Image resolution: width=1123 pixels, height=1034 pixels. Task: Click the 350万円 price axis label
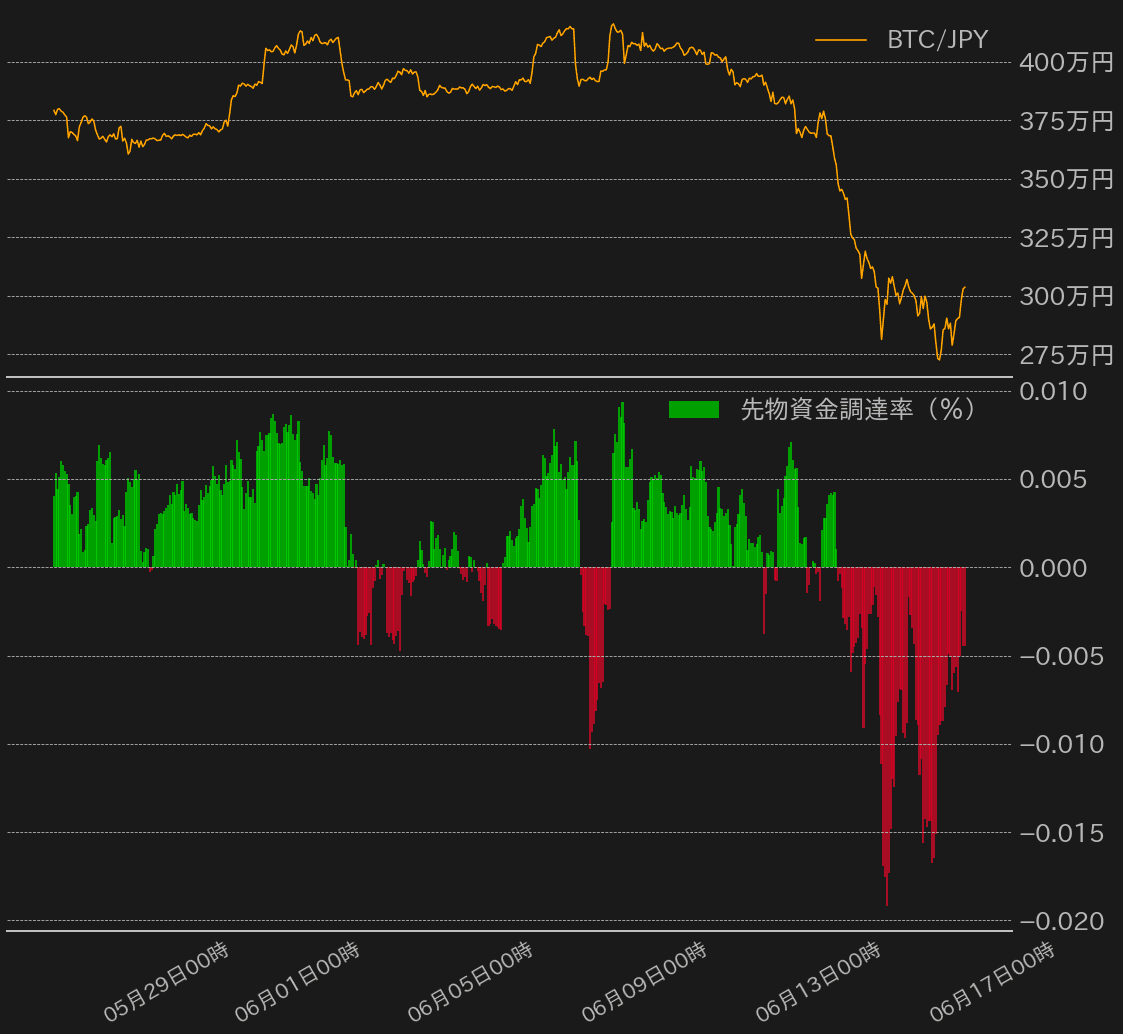point(1066,180)
